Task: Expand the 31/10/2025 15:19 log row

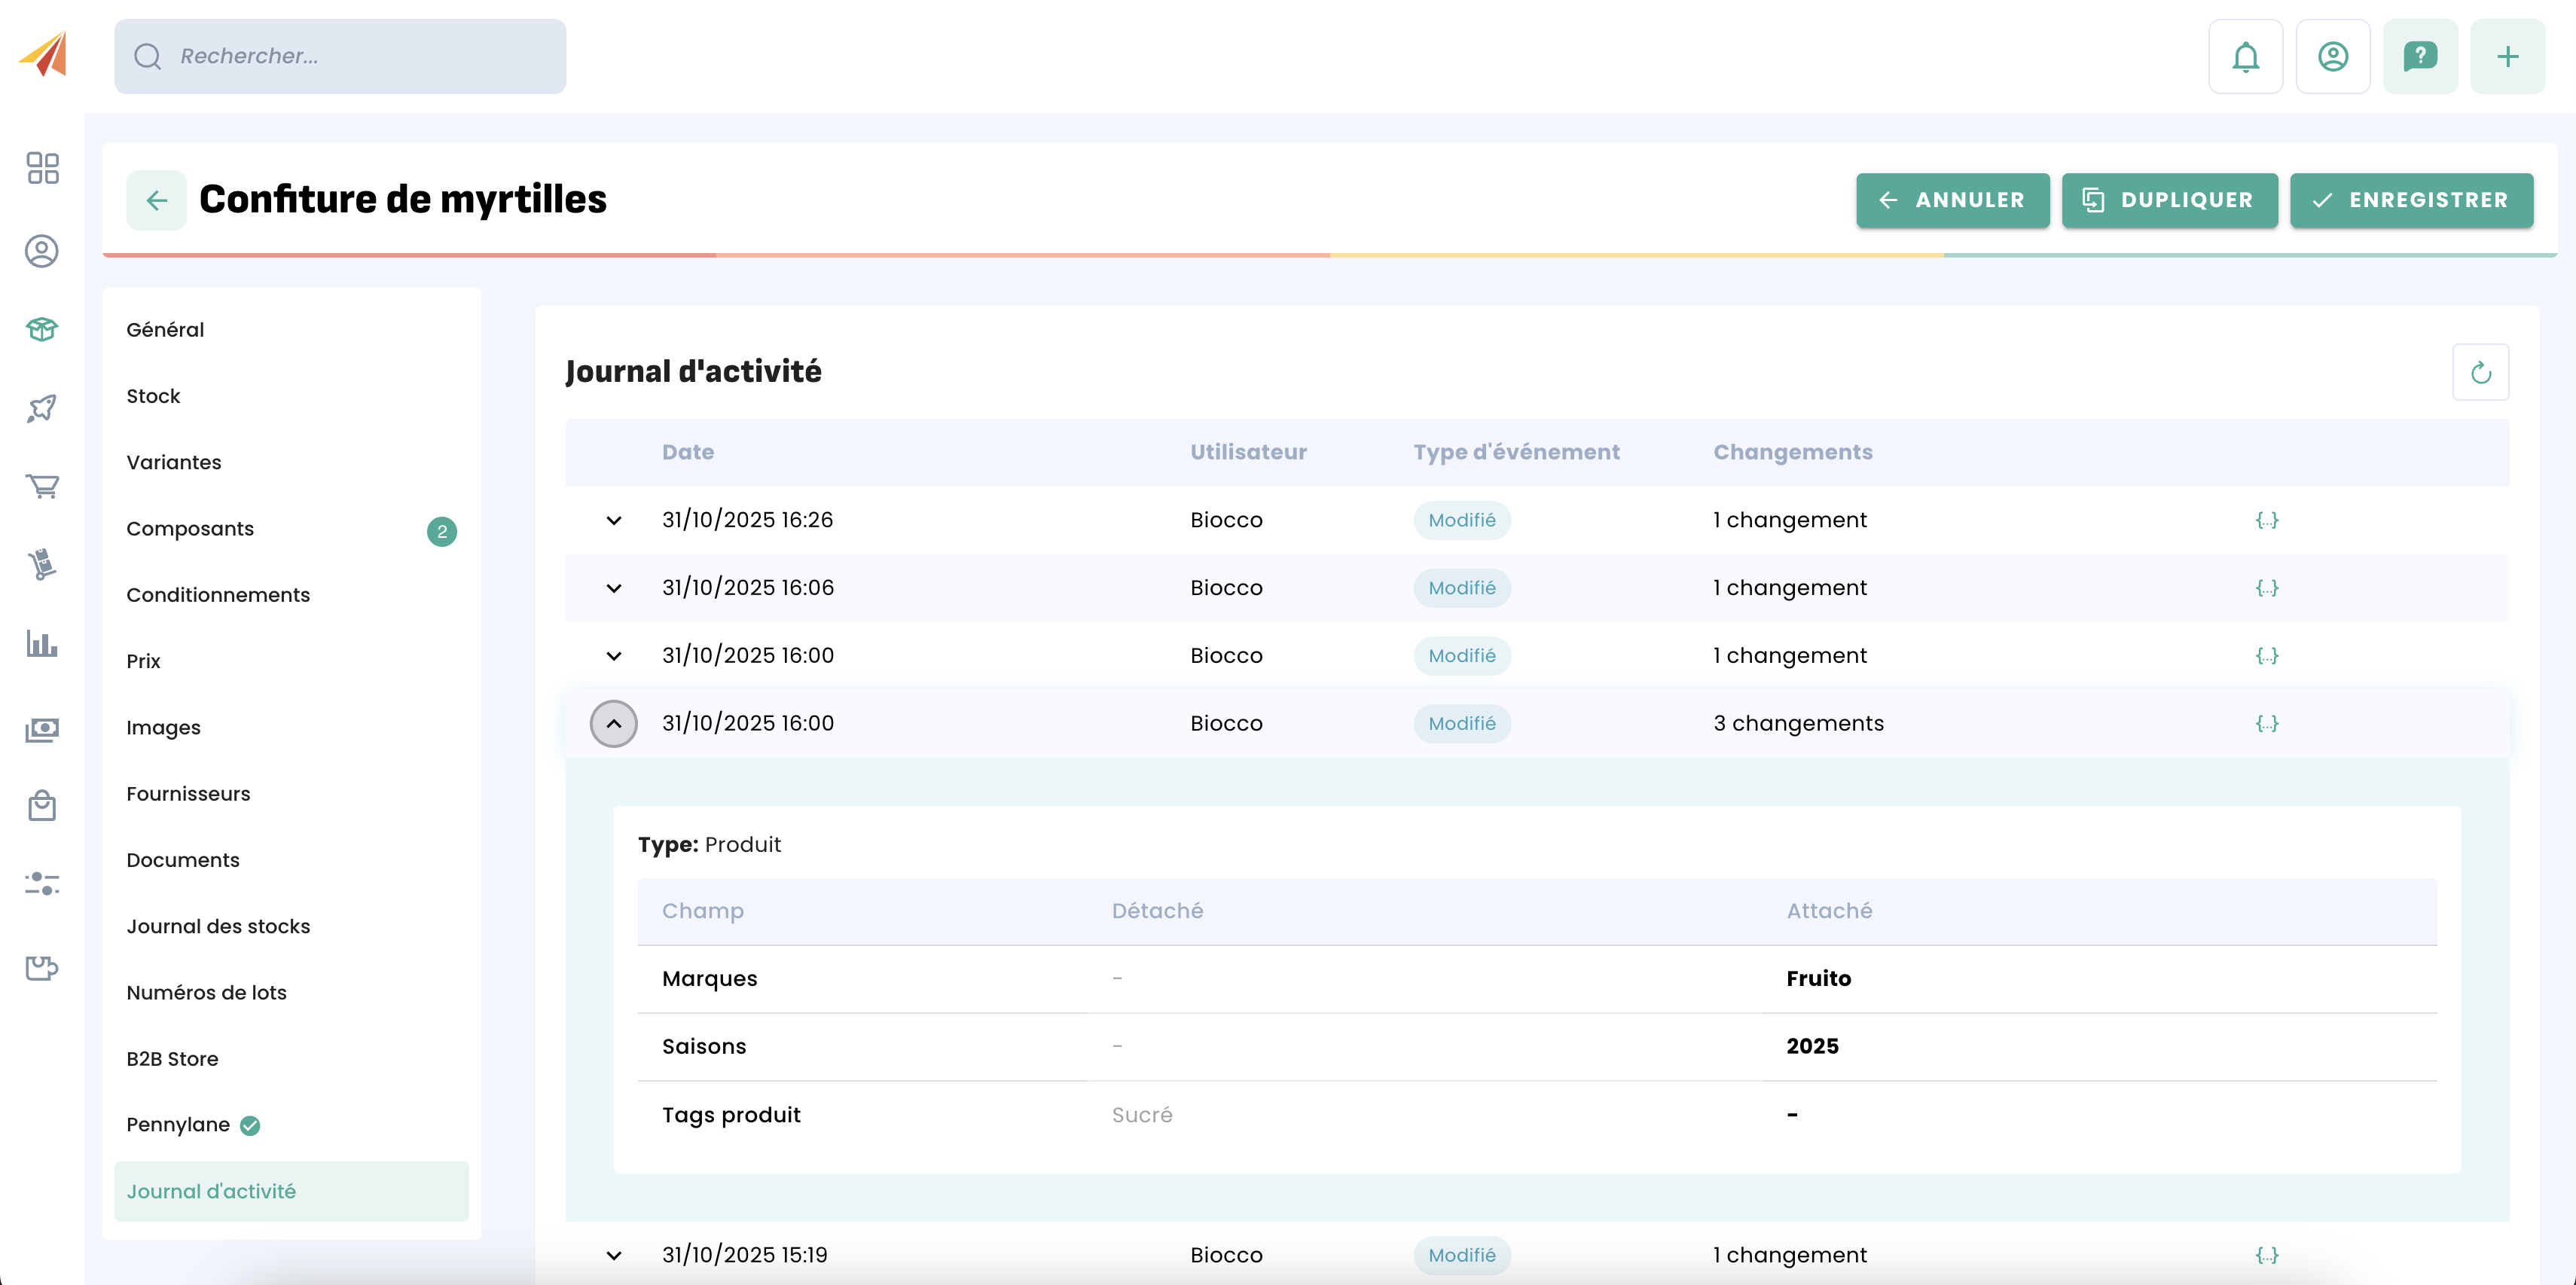Action: (x=614, y=1255)
